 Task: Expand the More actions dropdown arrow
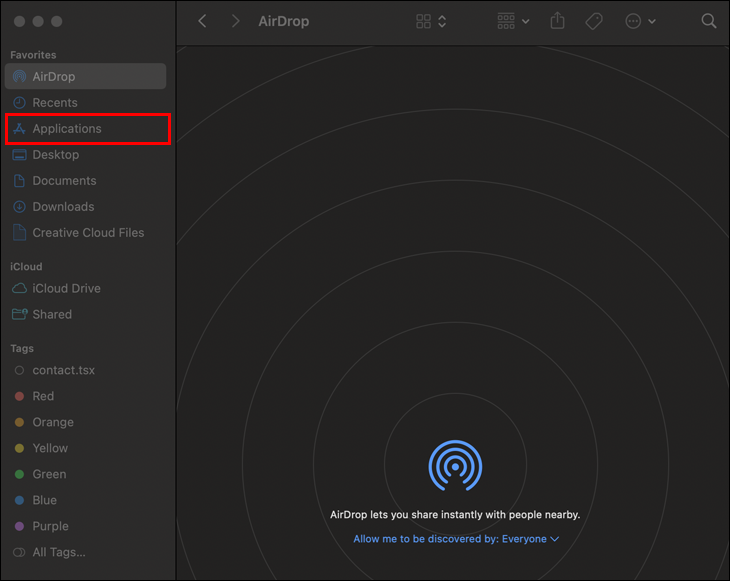click(652, 21)
